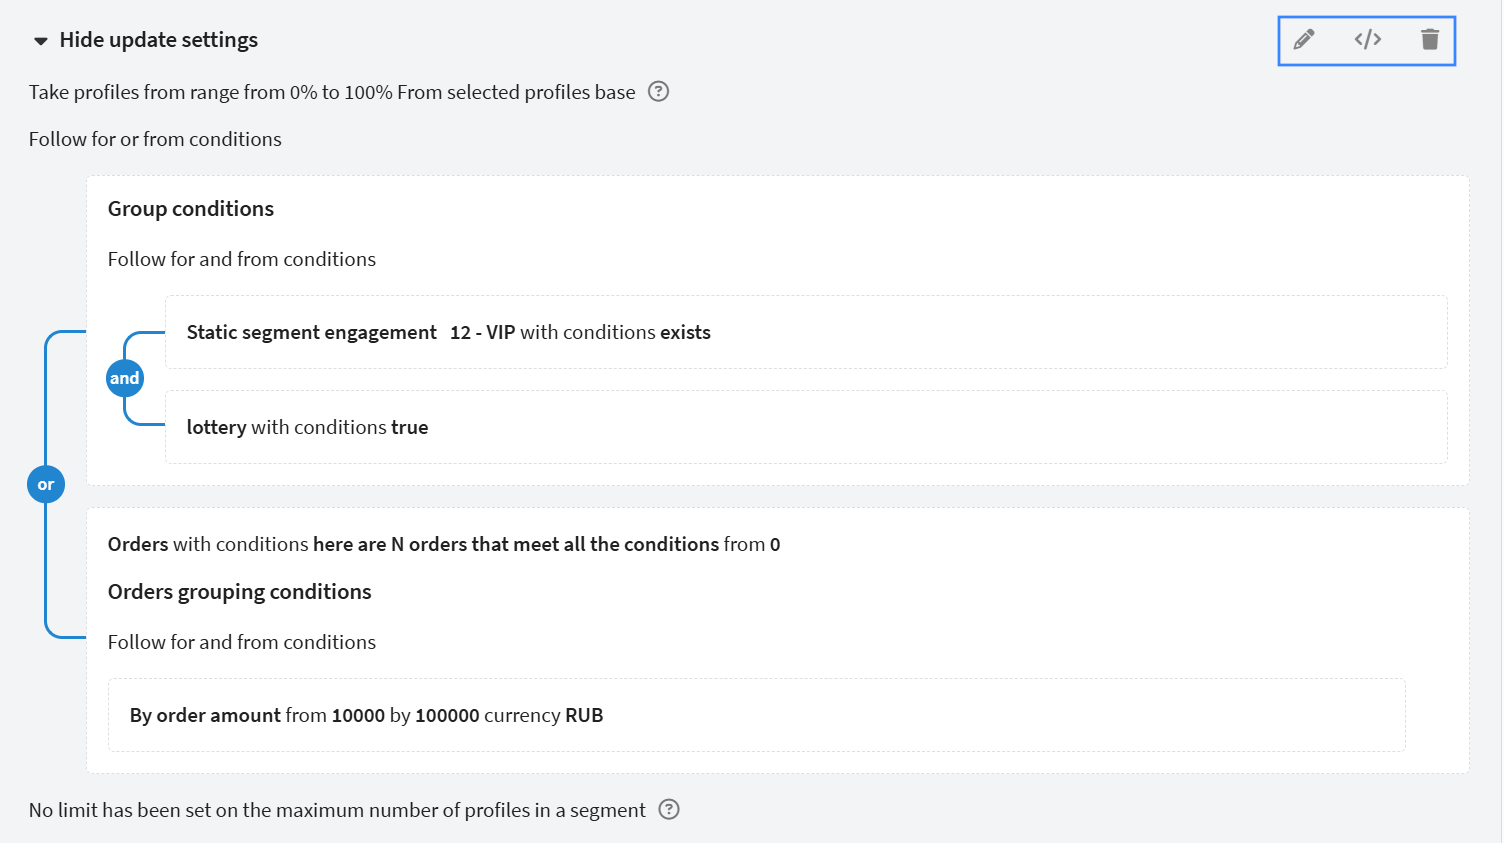Collapse the update settings triangle

click(41, 41)
